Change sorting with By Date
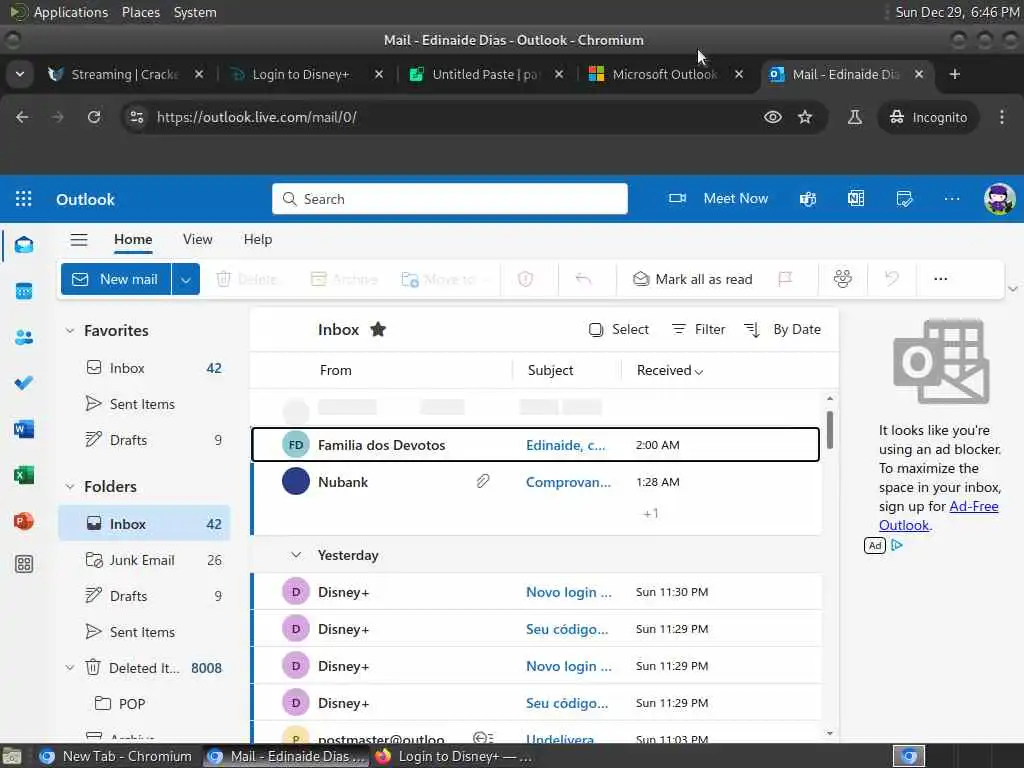Image resolution: width=1024 pixels, height=768 pixels. [x=782, y=329]
